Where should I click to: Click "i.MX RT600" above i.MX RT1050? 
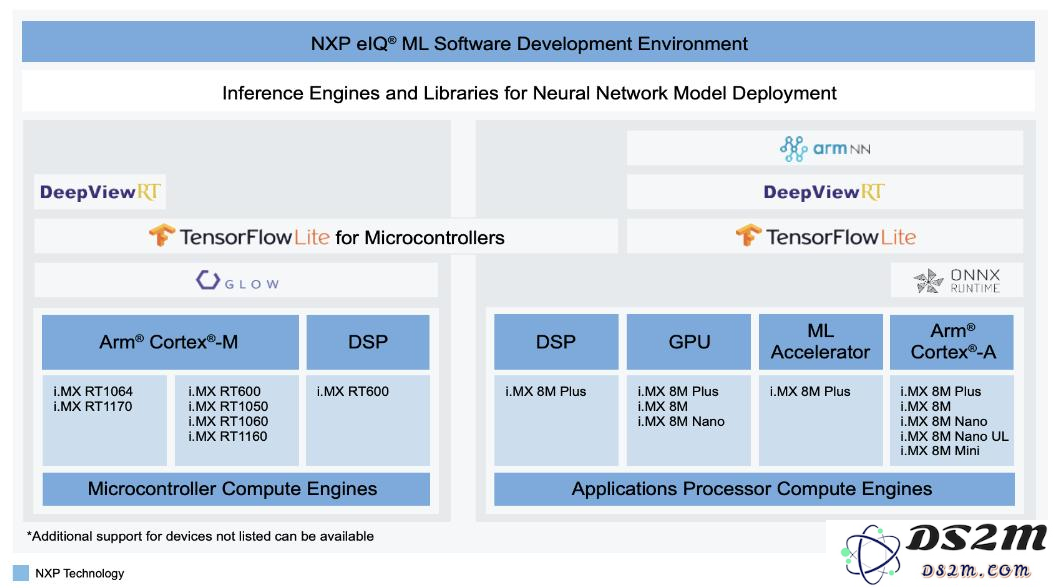click(224, 391)
